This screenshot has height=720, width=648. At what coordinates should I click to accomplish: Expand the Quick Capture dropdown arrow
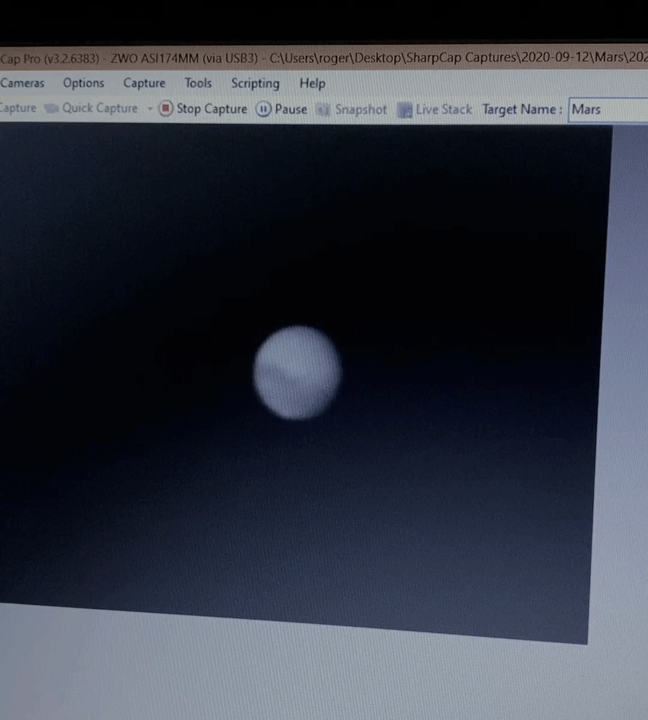click(149, 109)
